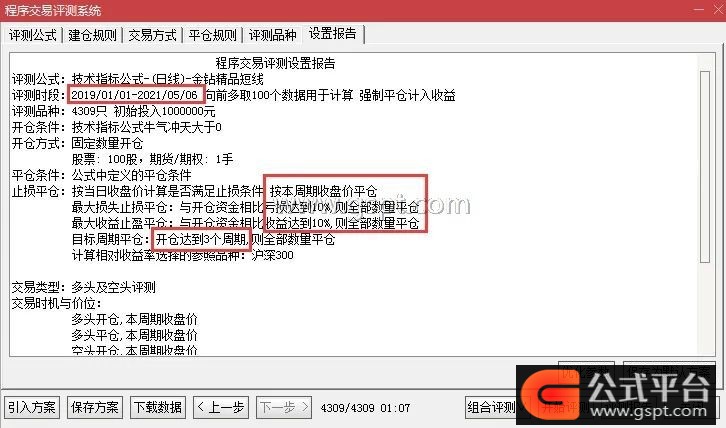Click the 下载数据 button

(158, 408)
